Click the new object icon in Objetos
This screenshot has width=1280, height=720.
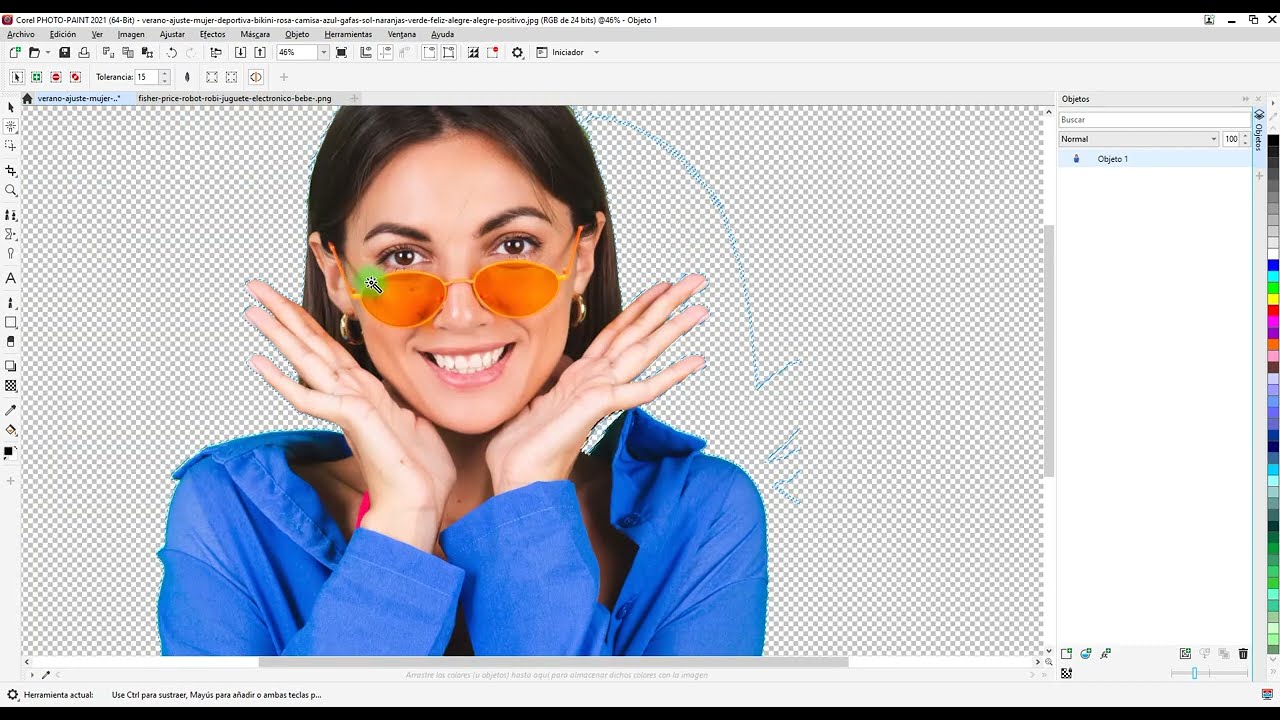click(1066, 653)
